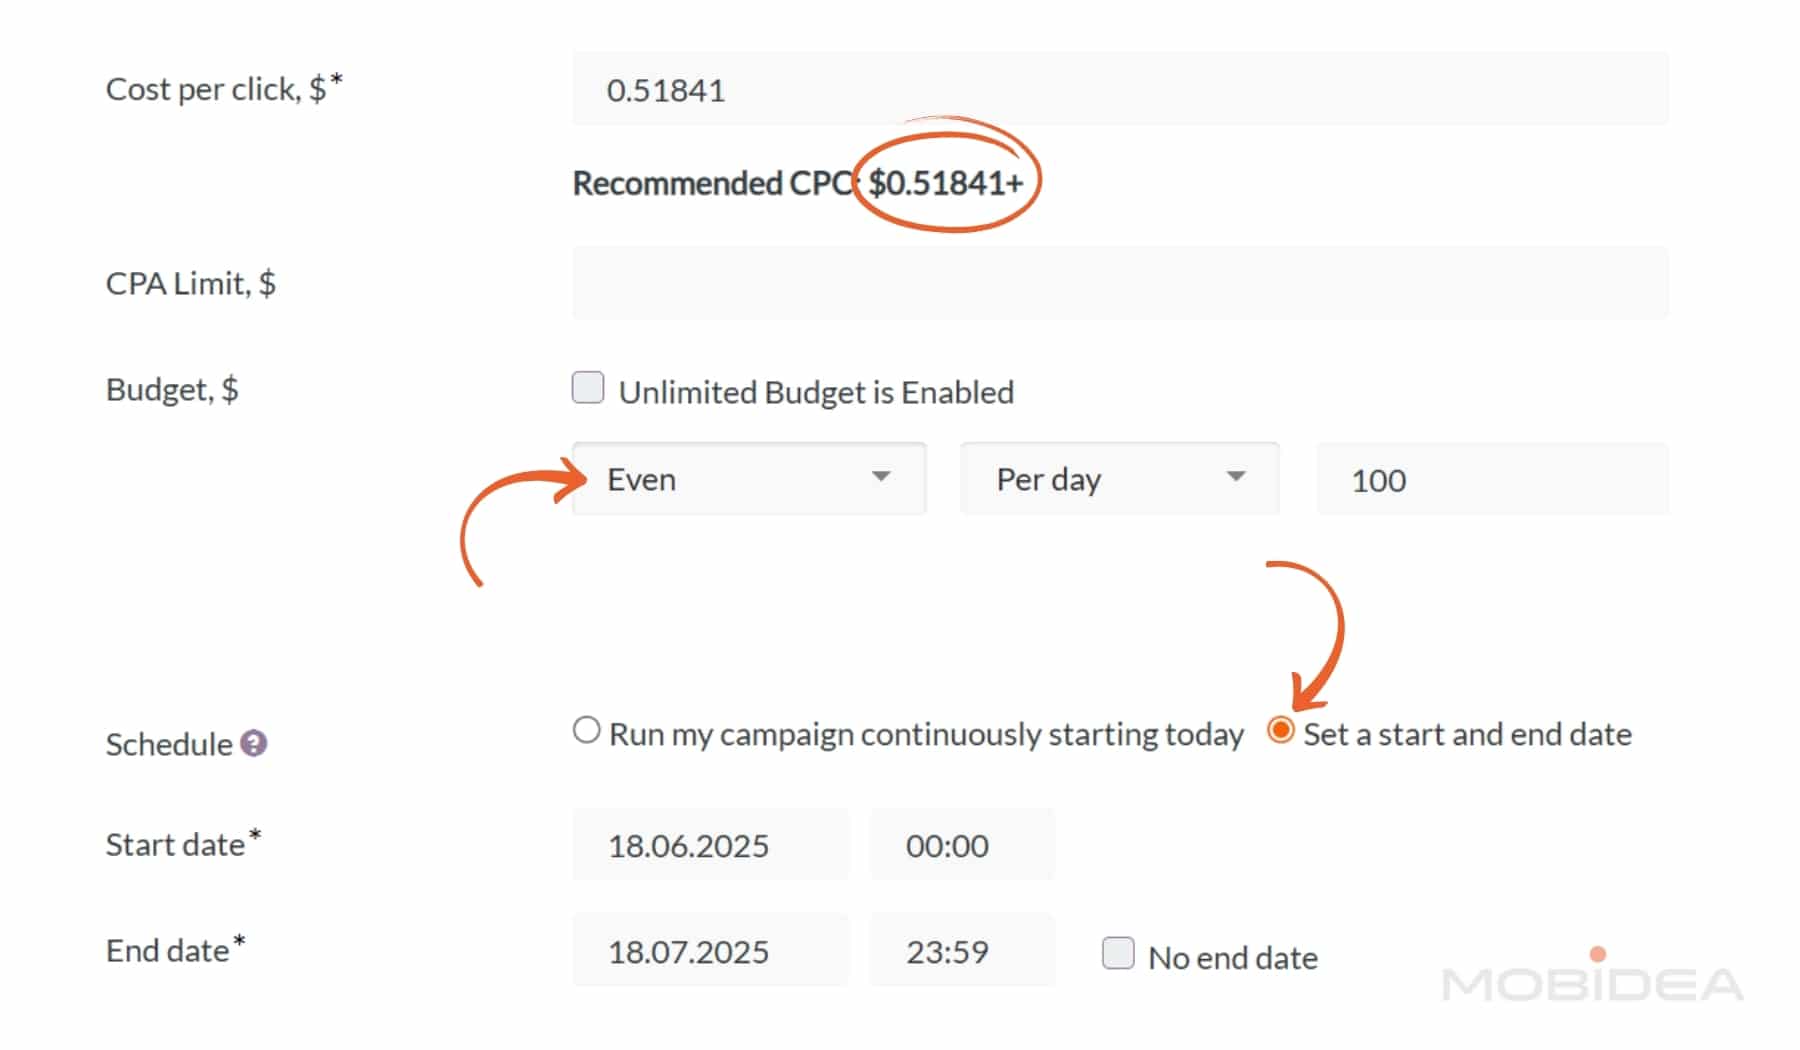The width and height of the screenshot is (1800, 1050).
Task: Click the end date field 18.07.2025
Action: 710,951
